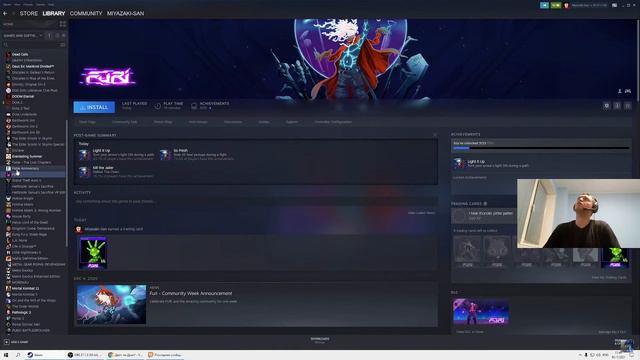Toggle the ready to play filter
The width and height of the screenshot is (640, 360).
[x=64, y=36]
